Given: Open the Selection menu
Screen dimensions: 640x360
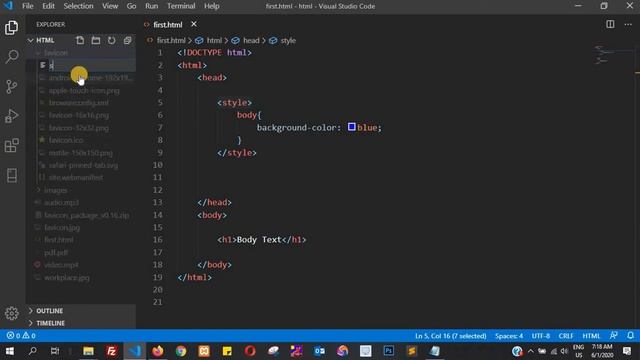Looking at the screenshot, I should [78, 6].
